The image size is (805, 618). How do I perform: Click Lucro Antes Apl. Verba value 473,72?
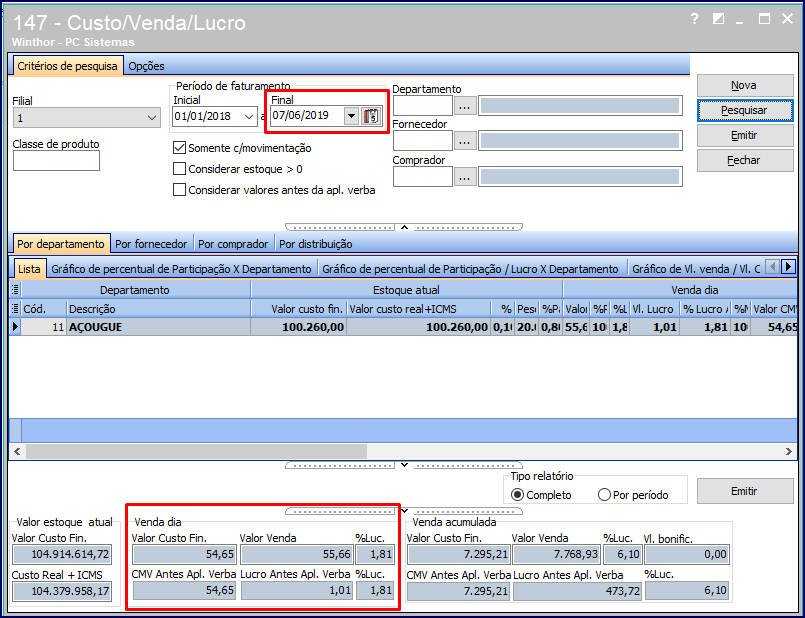pos(578,591)
